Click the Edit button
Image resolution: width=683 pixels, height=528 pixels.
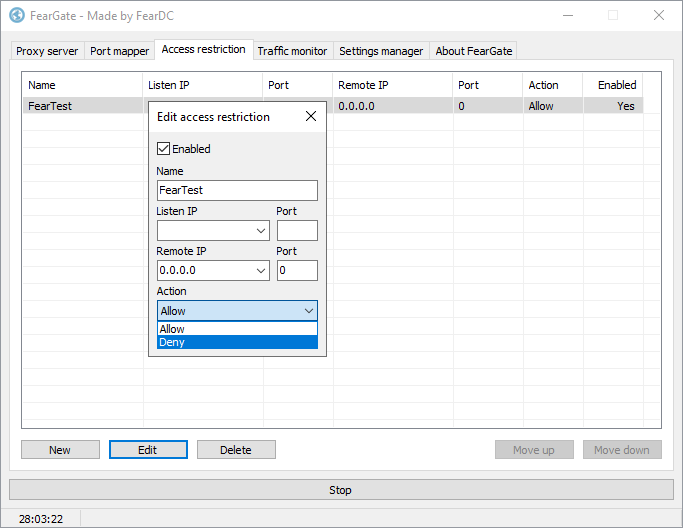coord(148,450)
